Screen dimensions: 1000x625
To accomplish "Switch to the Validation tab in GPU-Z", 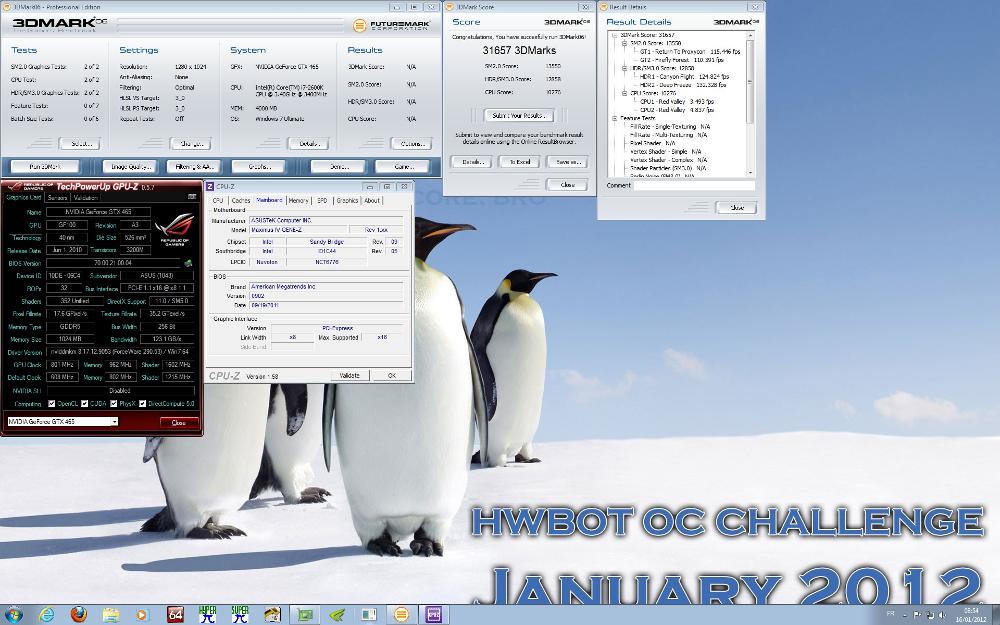I will (85, 198).
